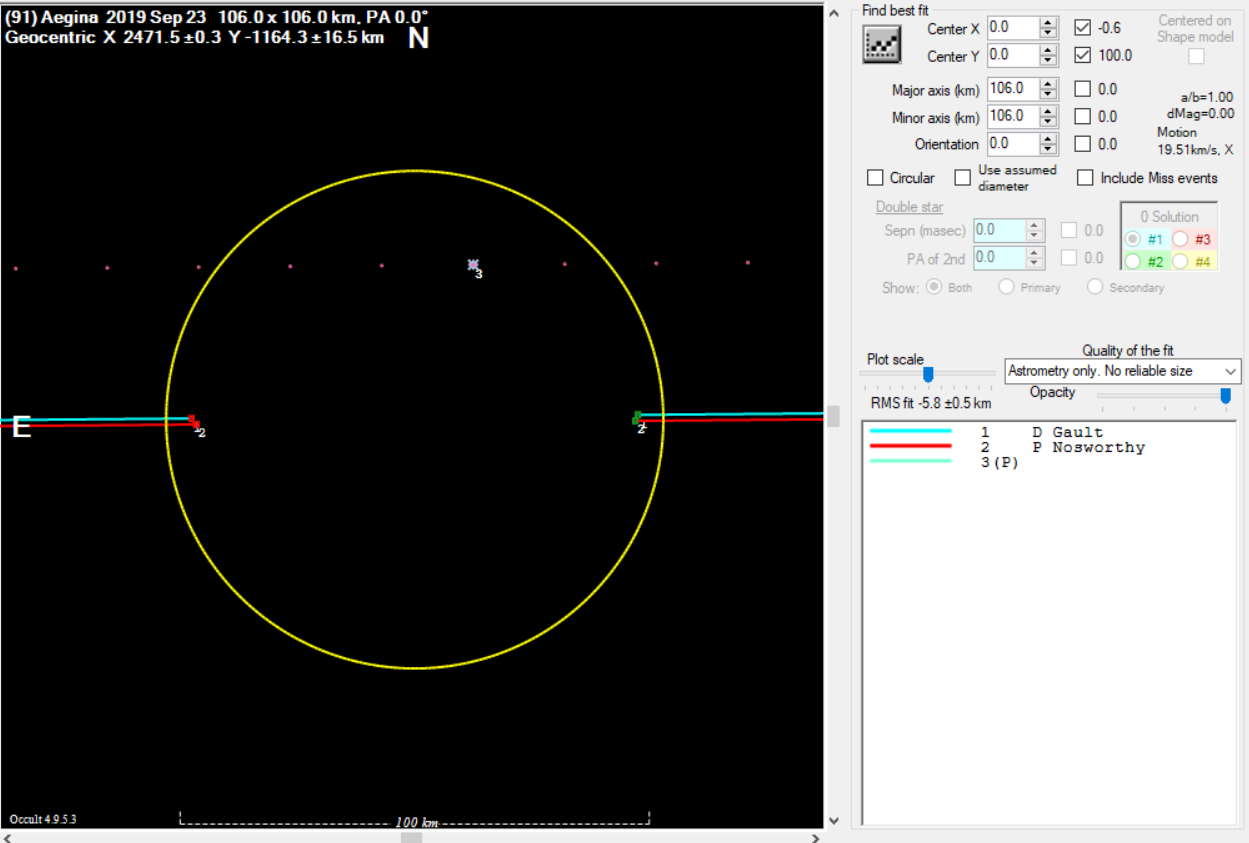Enable the Circular checkbox
Viewport: 1249px width, 843px height.
875,178
